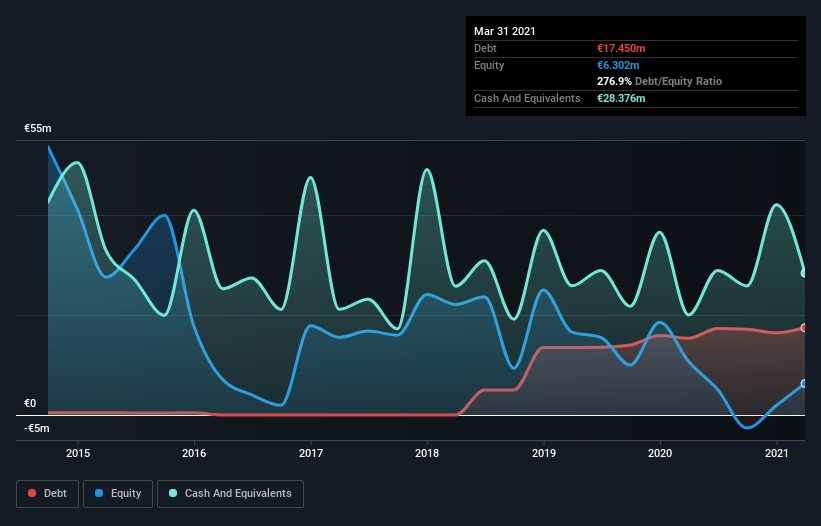
Task: Click the Mar 31 2021 tooltip date
Action: 505,31
